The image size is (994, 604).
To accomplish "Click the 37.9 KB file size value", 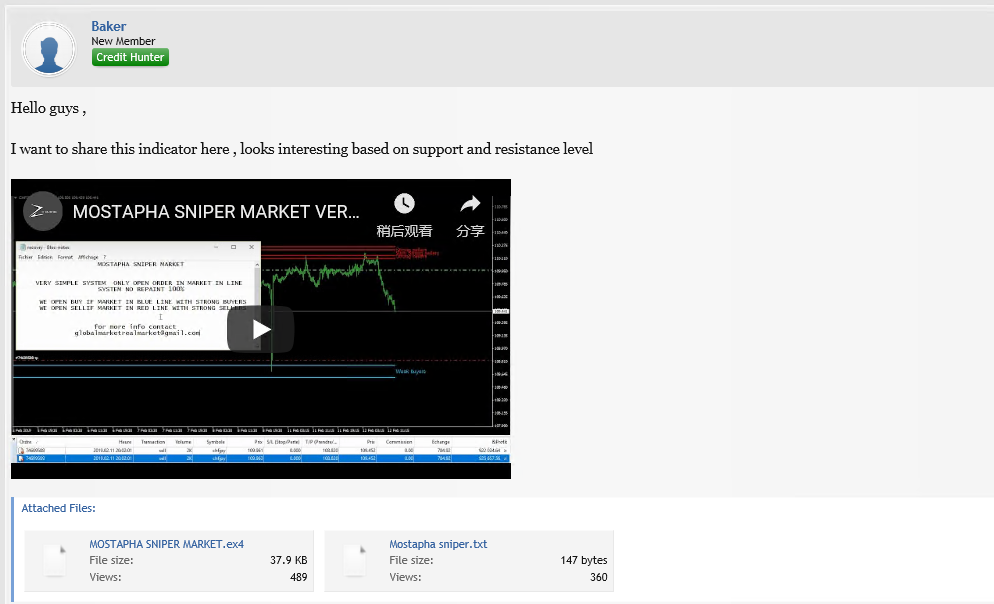I will (289, 560).
